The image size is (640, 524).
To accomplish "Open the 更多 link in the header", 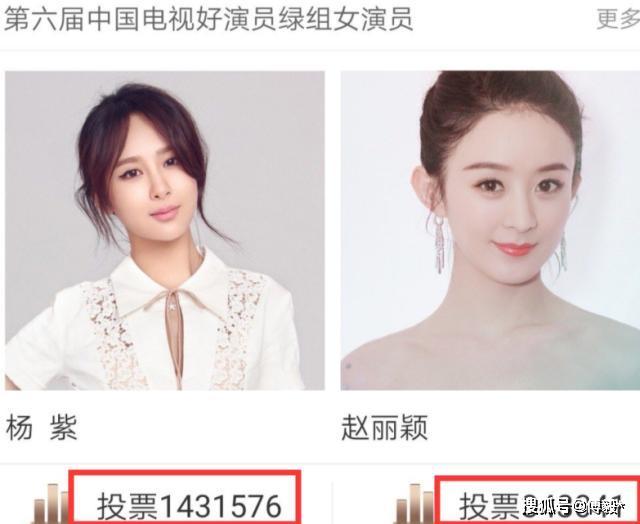I will coord(618,19).
